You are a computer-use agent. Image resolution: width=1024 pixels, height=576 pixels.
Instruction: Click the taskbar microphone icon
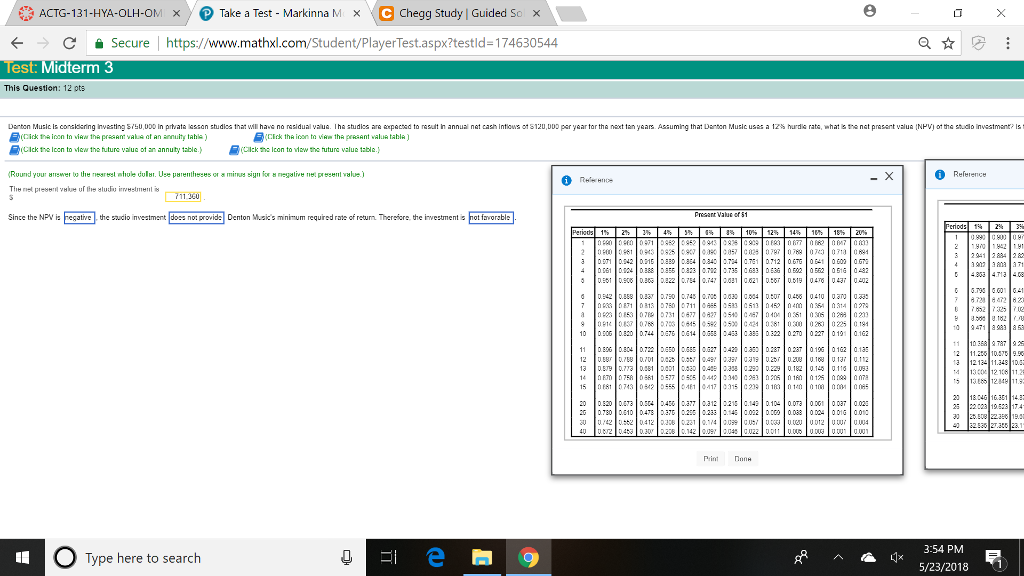pos(347,558)
